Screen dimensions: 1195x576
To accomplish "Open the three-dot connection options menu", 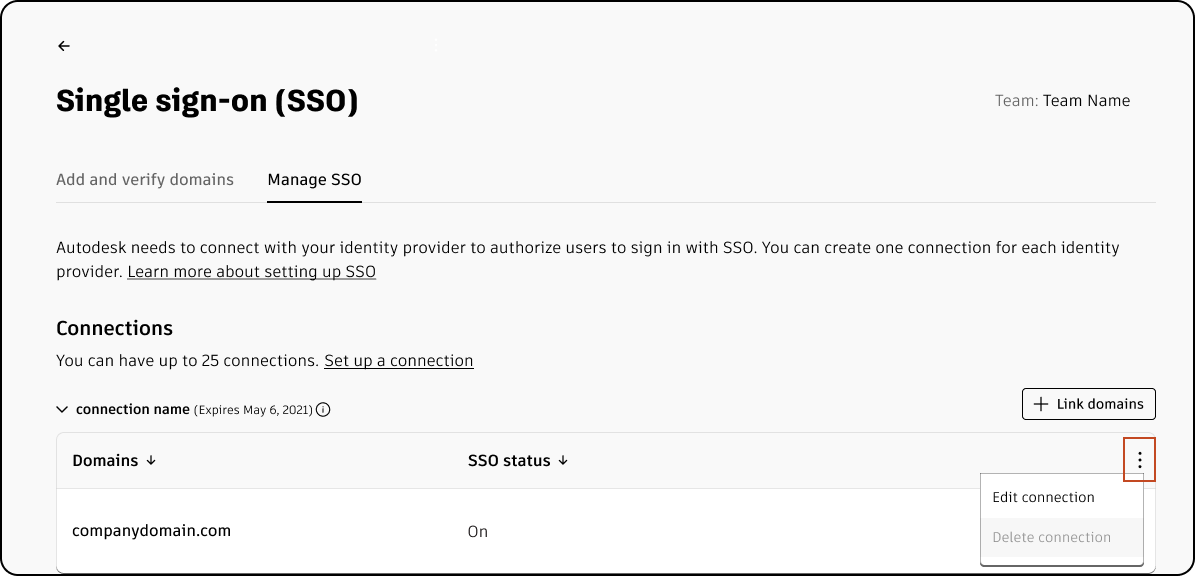I will point(1139,460).
